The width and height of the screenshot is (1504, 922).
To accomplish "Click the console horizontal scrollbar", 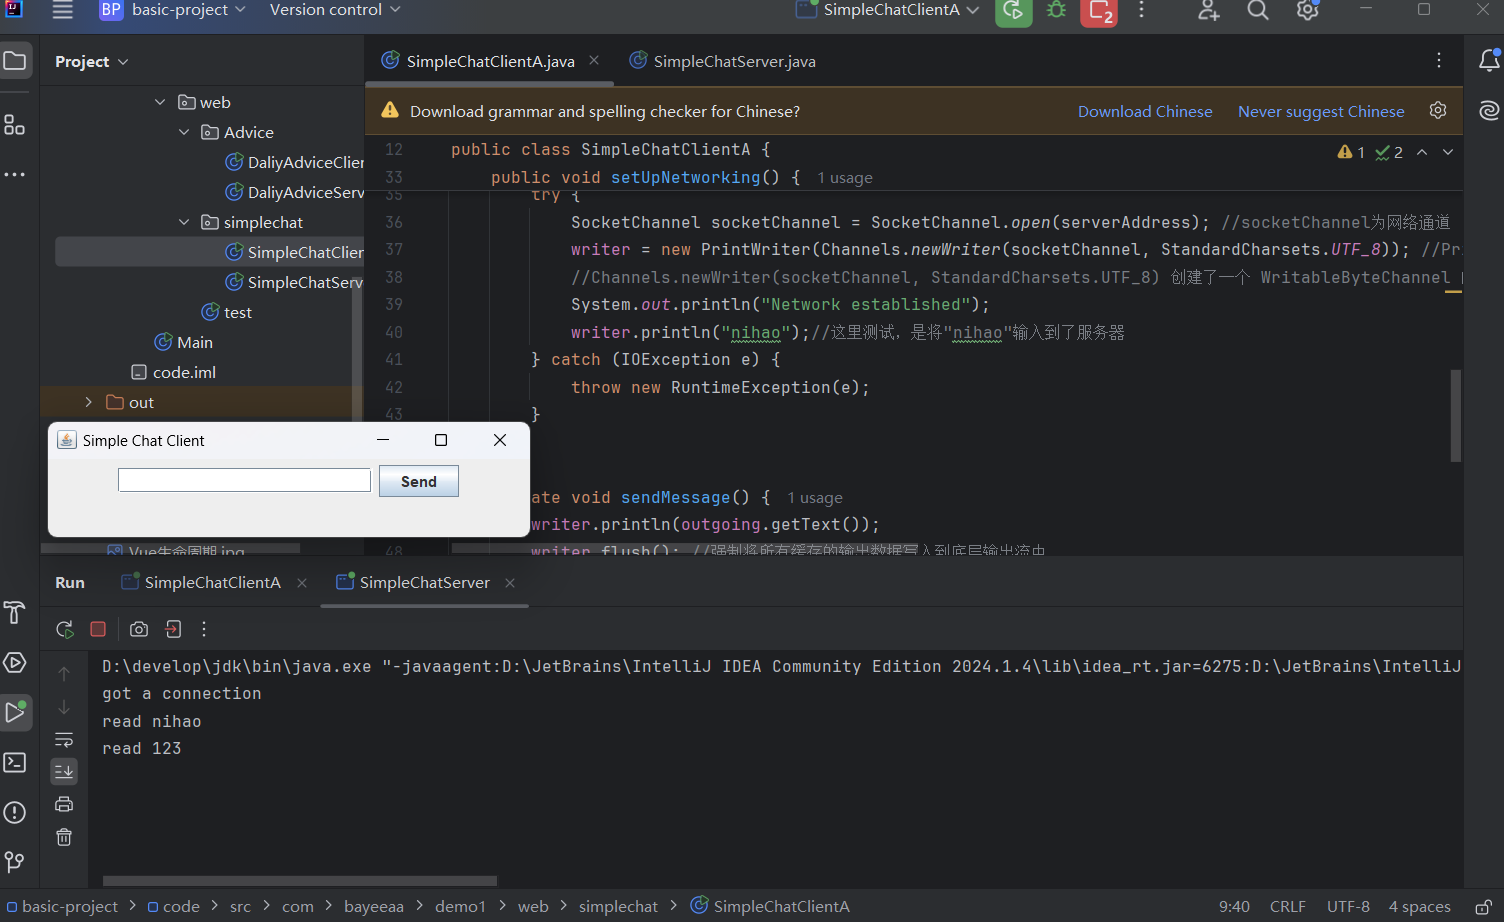I will (300, 881).
